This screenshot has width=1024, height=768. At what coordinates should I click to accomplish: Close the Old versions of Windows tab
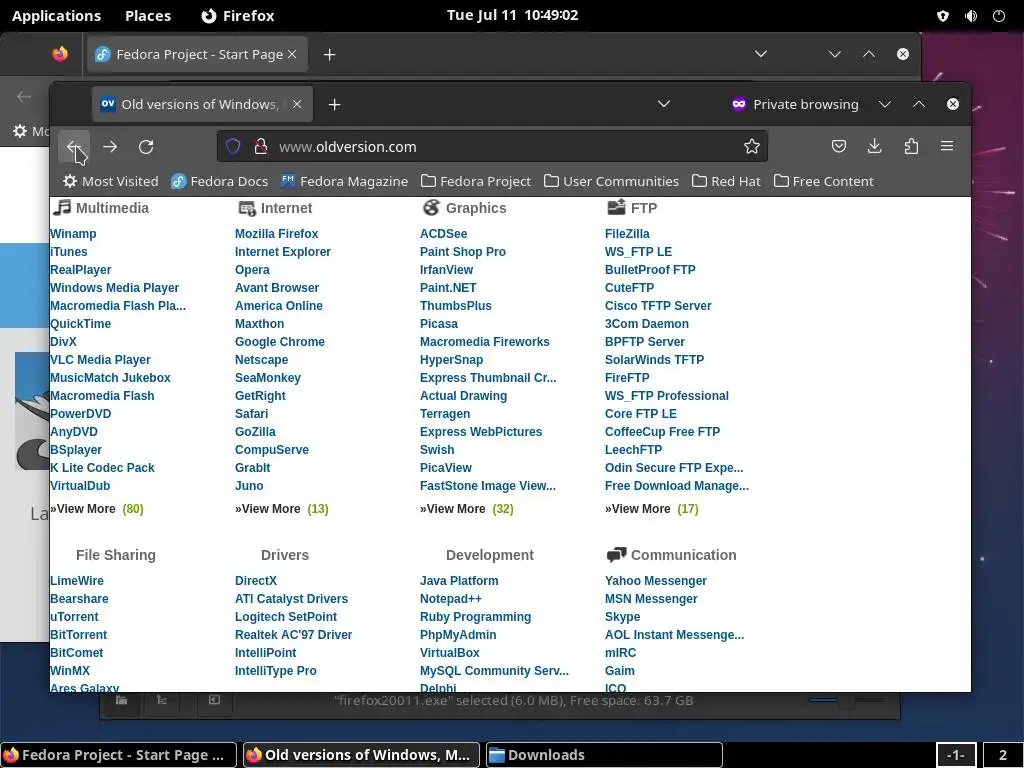pos(297,104)
